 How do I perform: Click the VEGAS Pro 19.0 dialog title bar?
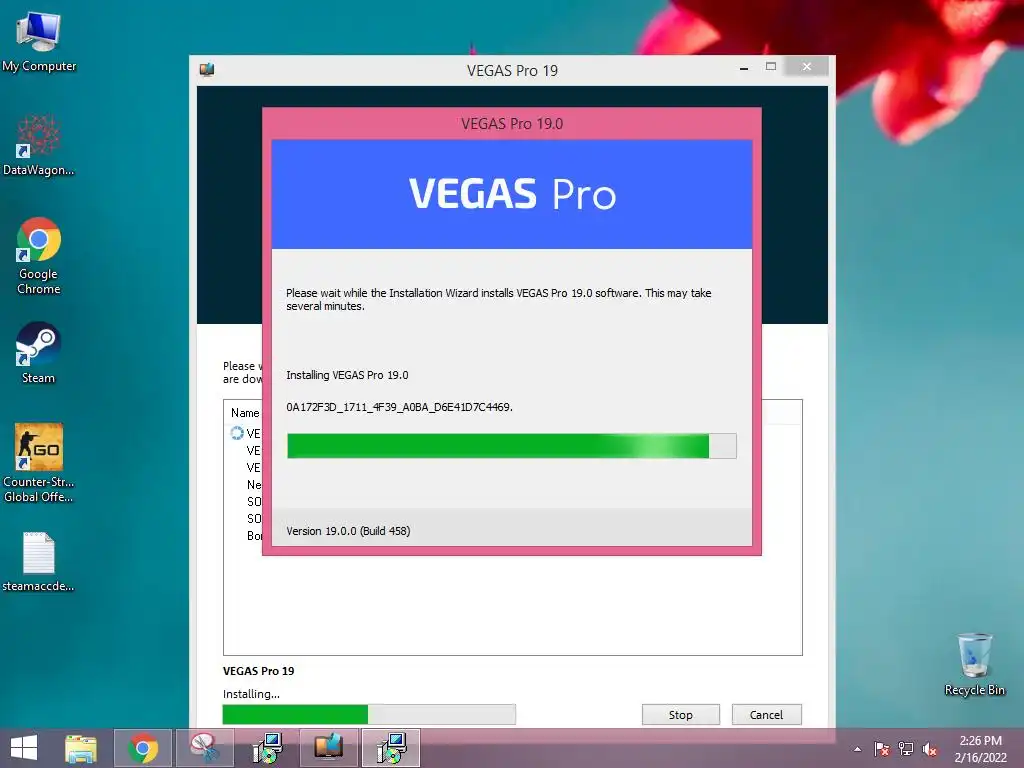tap(512, 123)
